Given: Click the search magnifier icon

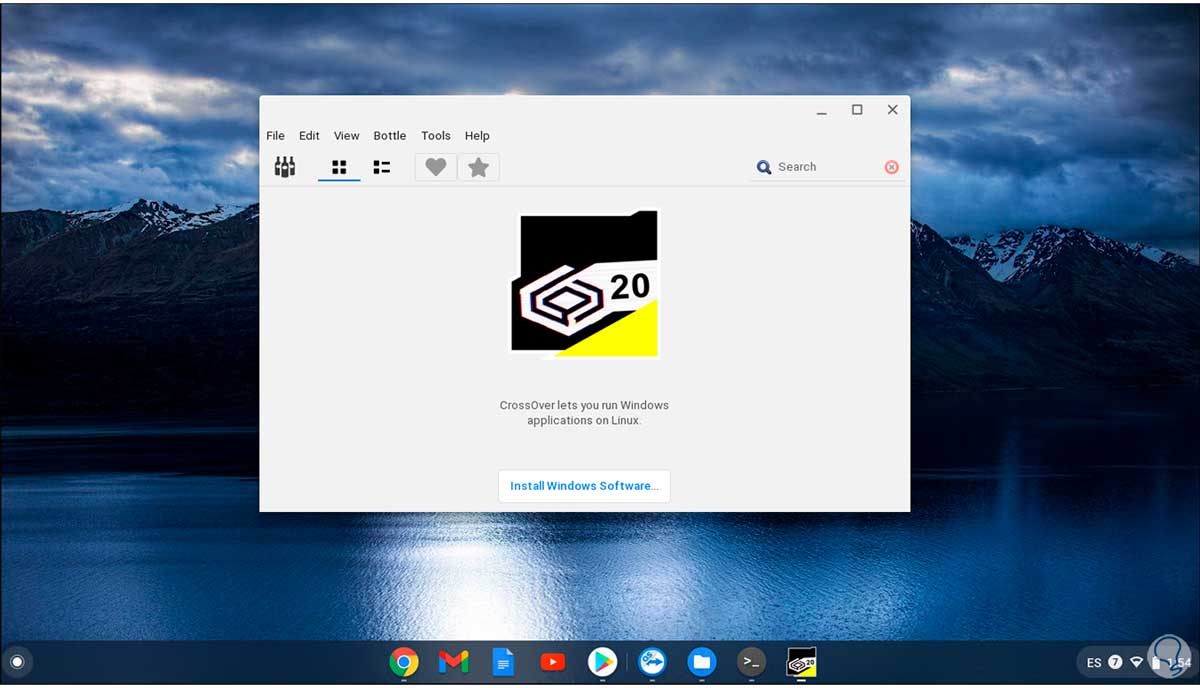Looking at the screenshot, I should pyautogui.click(x=764, y=167).
